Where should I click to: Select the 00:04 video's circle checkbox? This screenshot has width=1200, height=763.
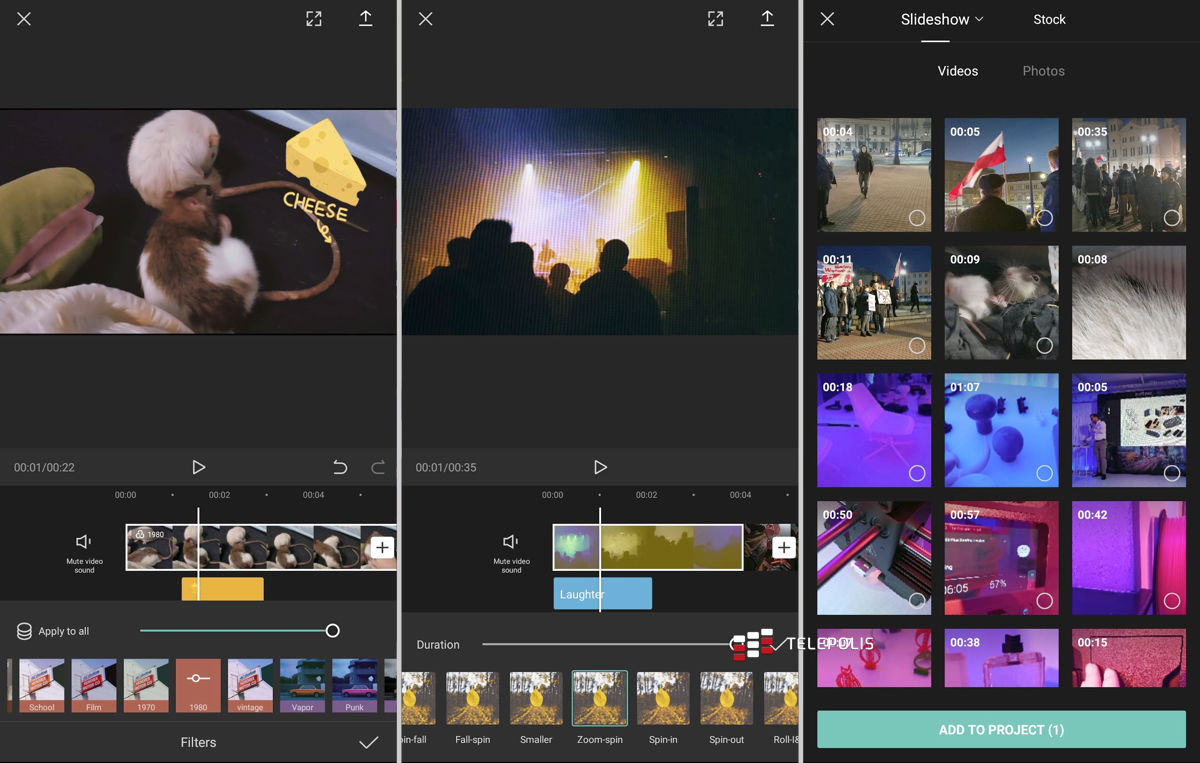pyautogui.click(x=917, y=217)
